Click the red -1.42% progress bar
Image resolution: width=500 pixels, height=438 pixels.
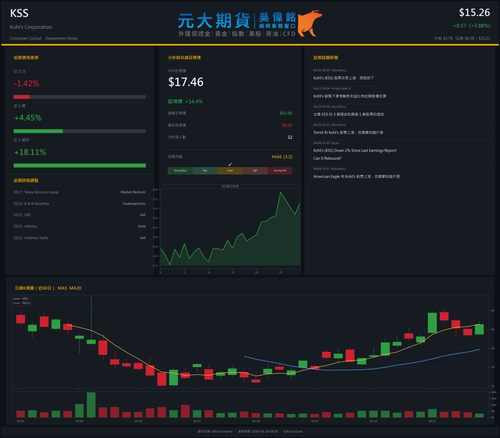click(22, 97)
